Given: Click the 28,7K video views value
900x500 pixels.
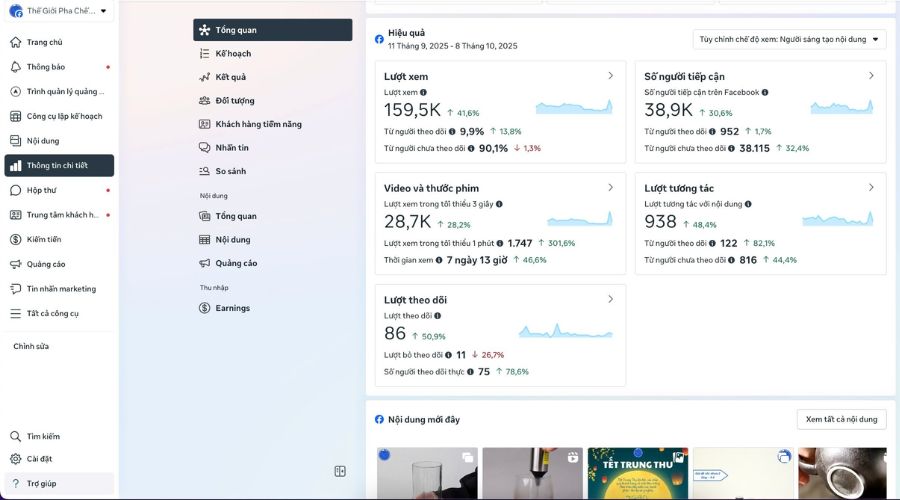Looking at the screenshot, I should 408,222.
